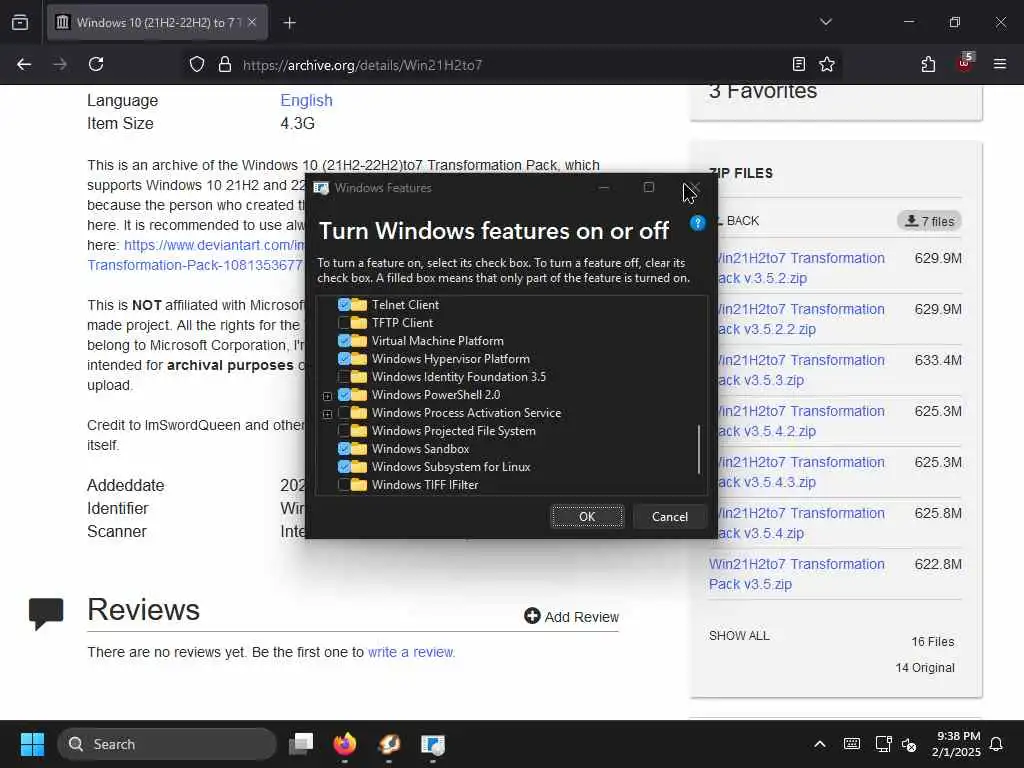The height and width of the screenshot is (768, 1024).
Task: Click the Windows Features list scrollbar
Action: 699,449
